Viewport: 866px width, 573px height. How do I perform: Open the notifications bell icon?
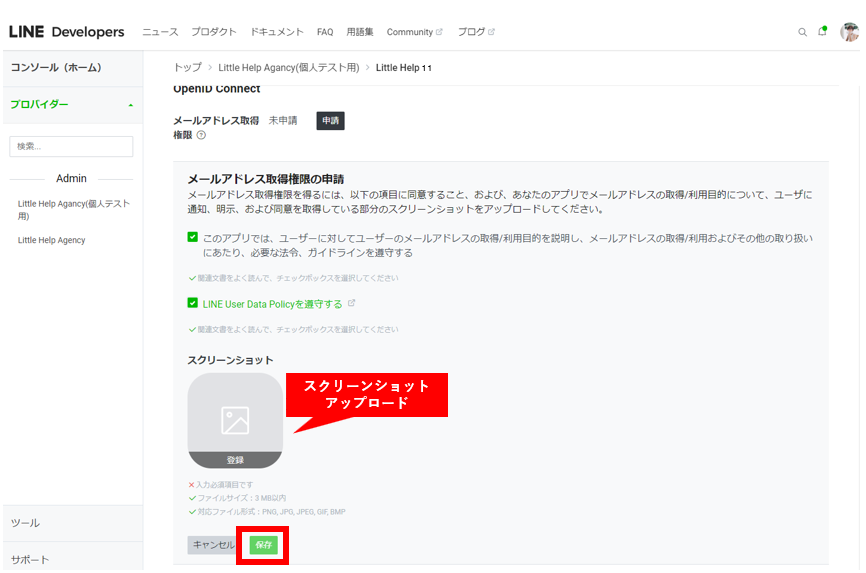(x=822, y=31)
